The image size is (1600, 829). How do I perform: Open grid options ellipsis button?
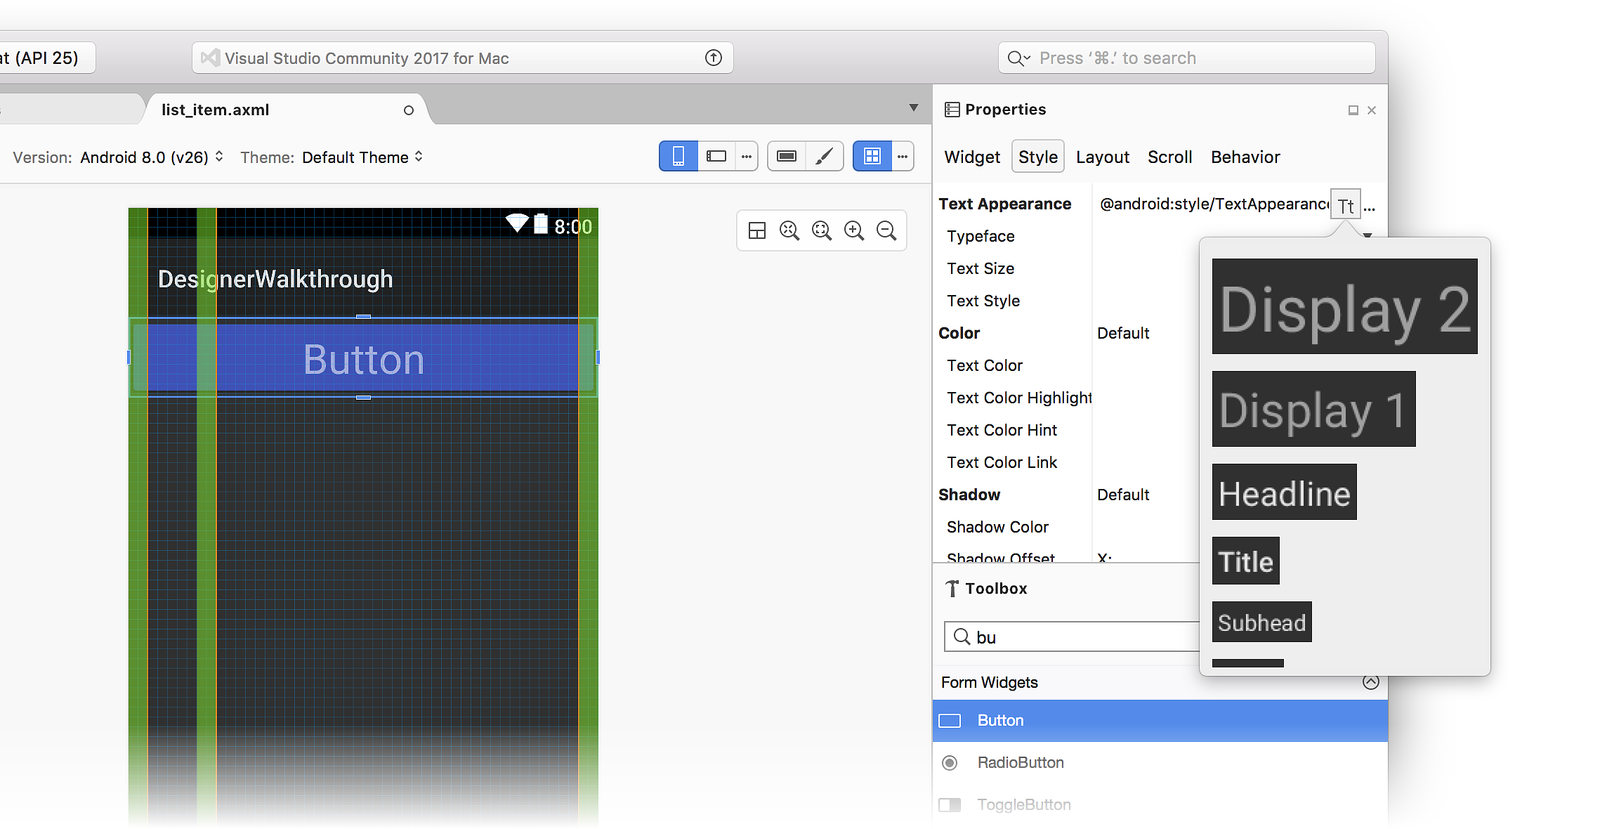click(x=903, y=156)
